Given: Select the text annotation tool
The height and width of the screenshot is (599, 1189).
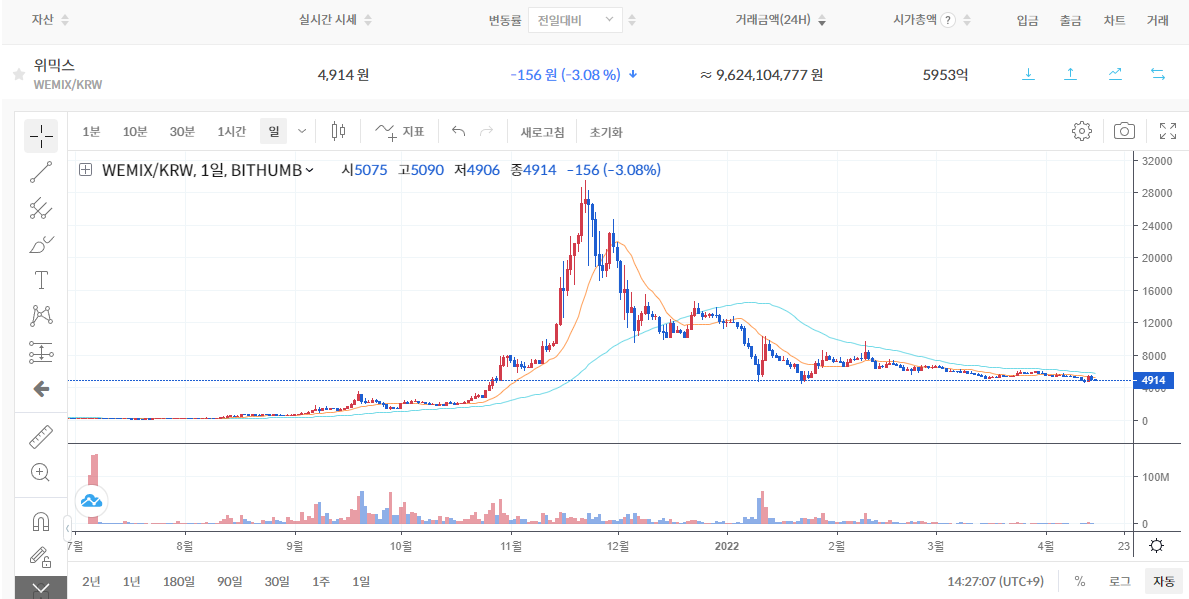Looking at the screenshot, I should [40, 279].
